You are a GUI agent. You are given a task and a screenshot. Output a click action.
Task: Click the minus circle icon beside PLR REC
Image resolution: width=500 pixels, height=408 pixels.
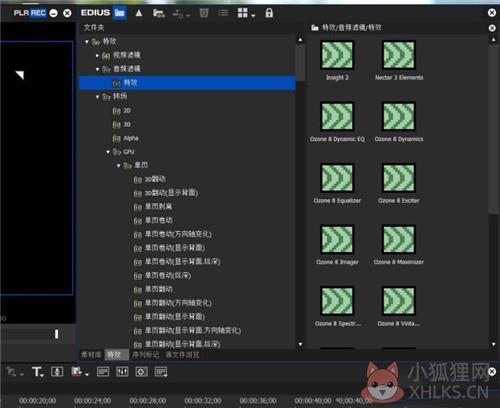(x=53, y=13)
